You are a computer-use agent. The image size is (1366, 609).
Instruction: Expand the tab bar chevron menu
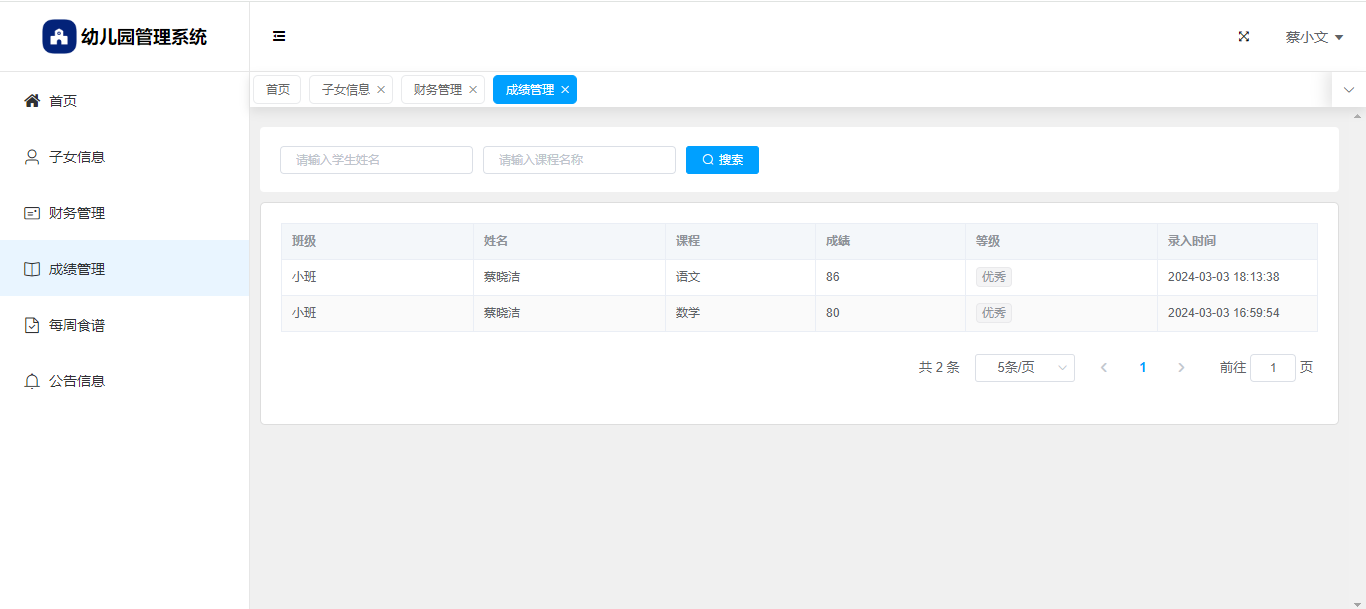pyautogui.click(x=1348, y=90)
